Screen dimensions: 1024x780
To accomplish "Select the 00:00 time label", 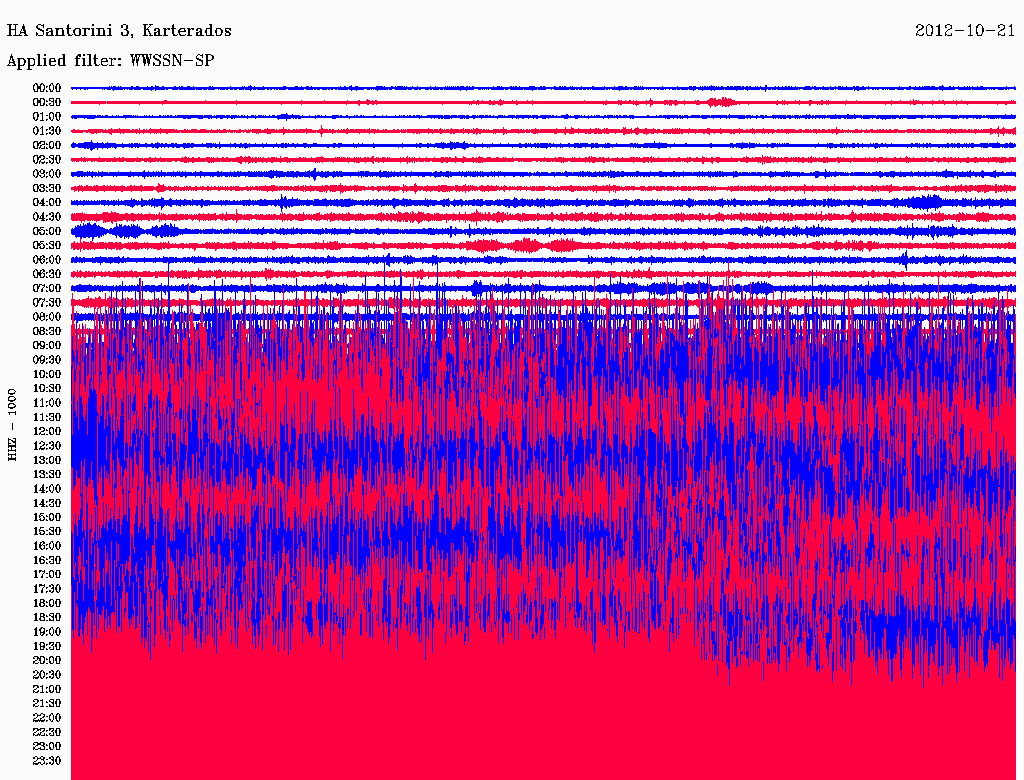I will pyautogui.click(x=47, y=88).
